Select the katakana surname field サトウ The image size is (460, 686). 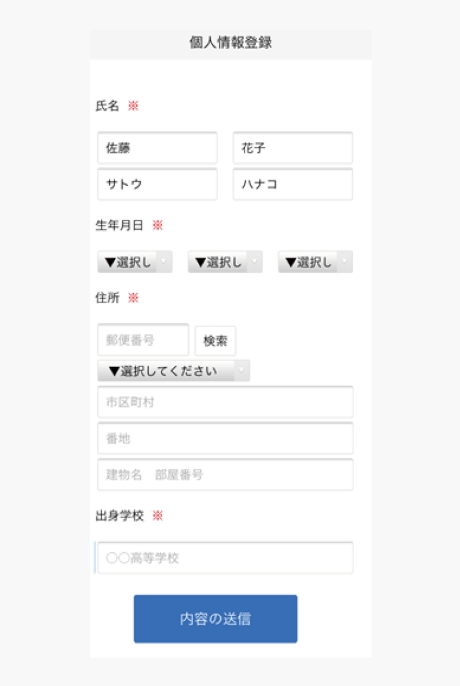point(157,184)
